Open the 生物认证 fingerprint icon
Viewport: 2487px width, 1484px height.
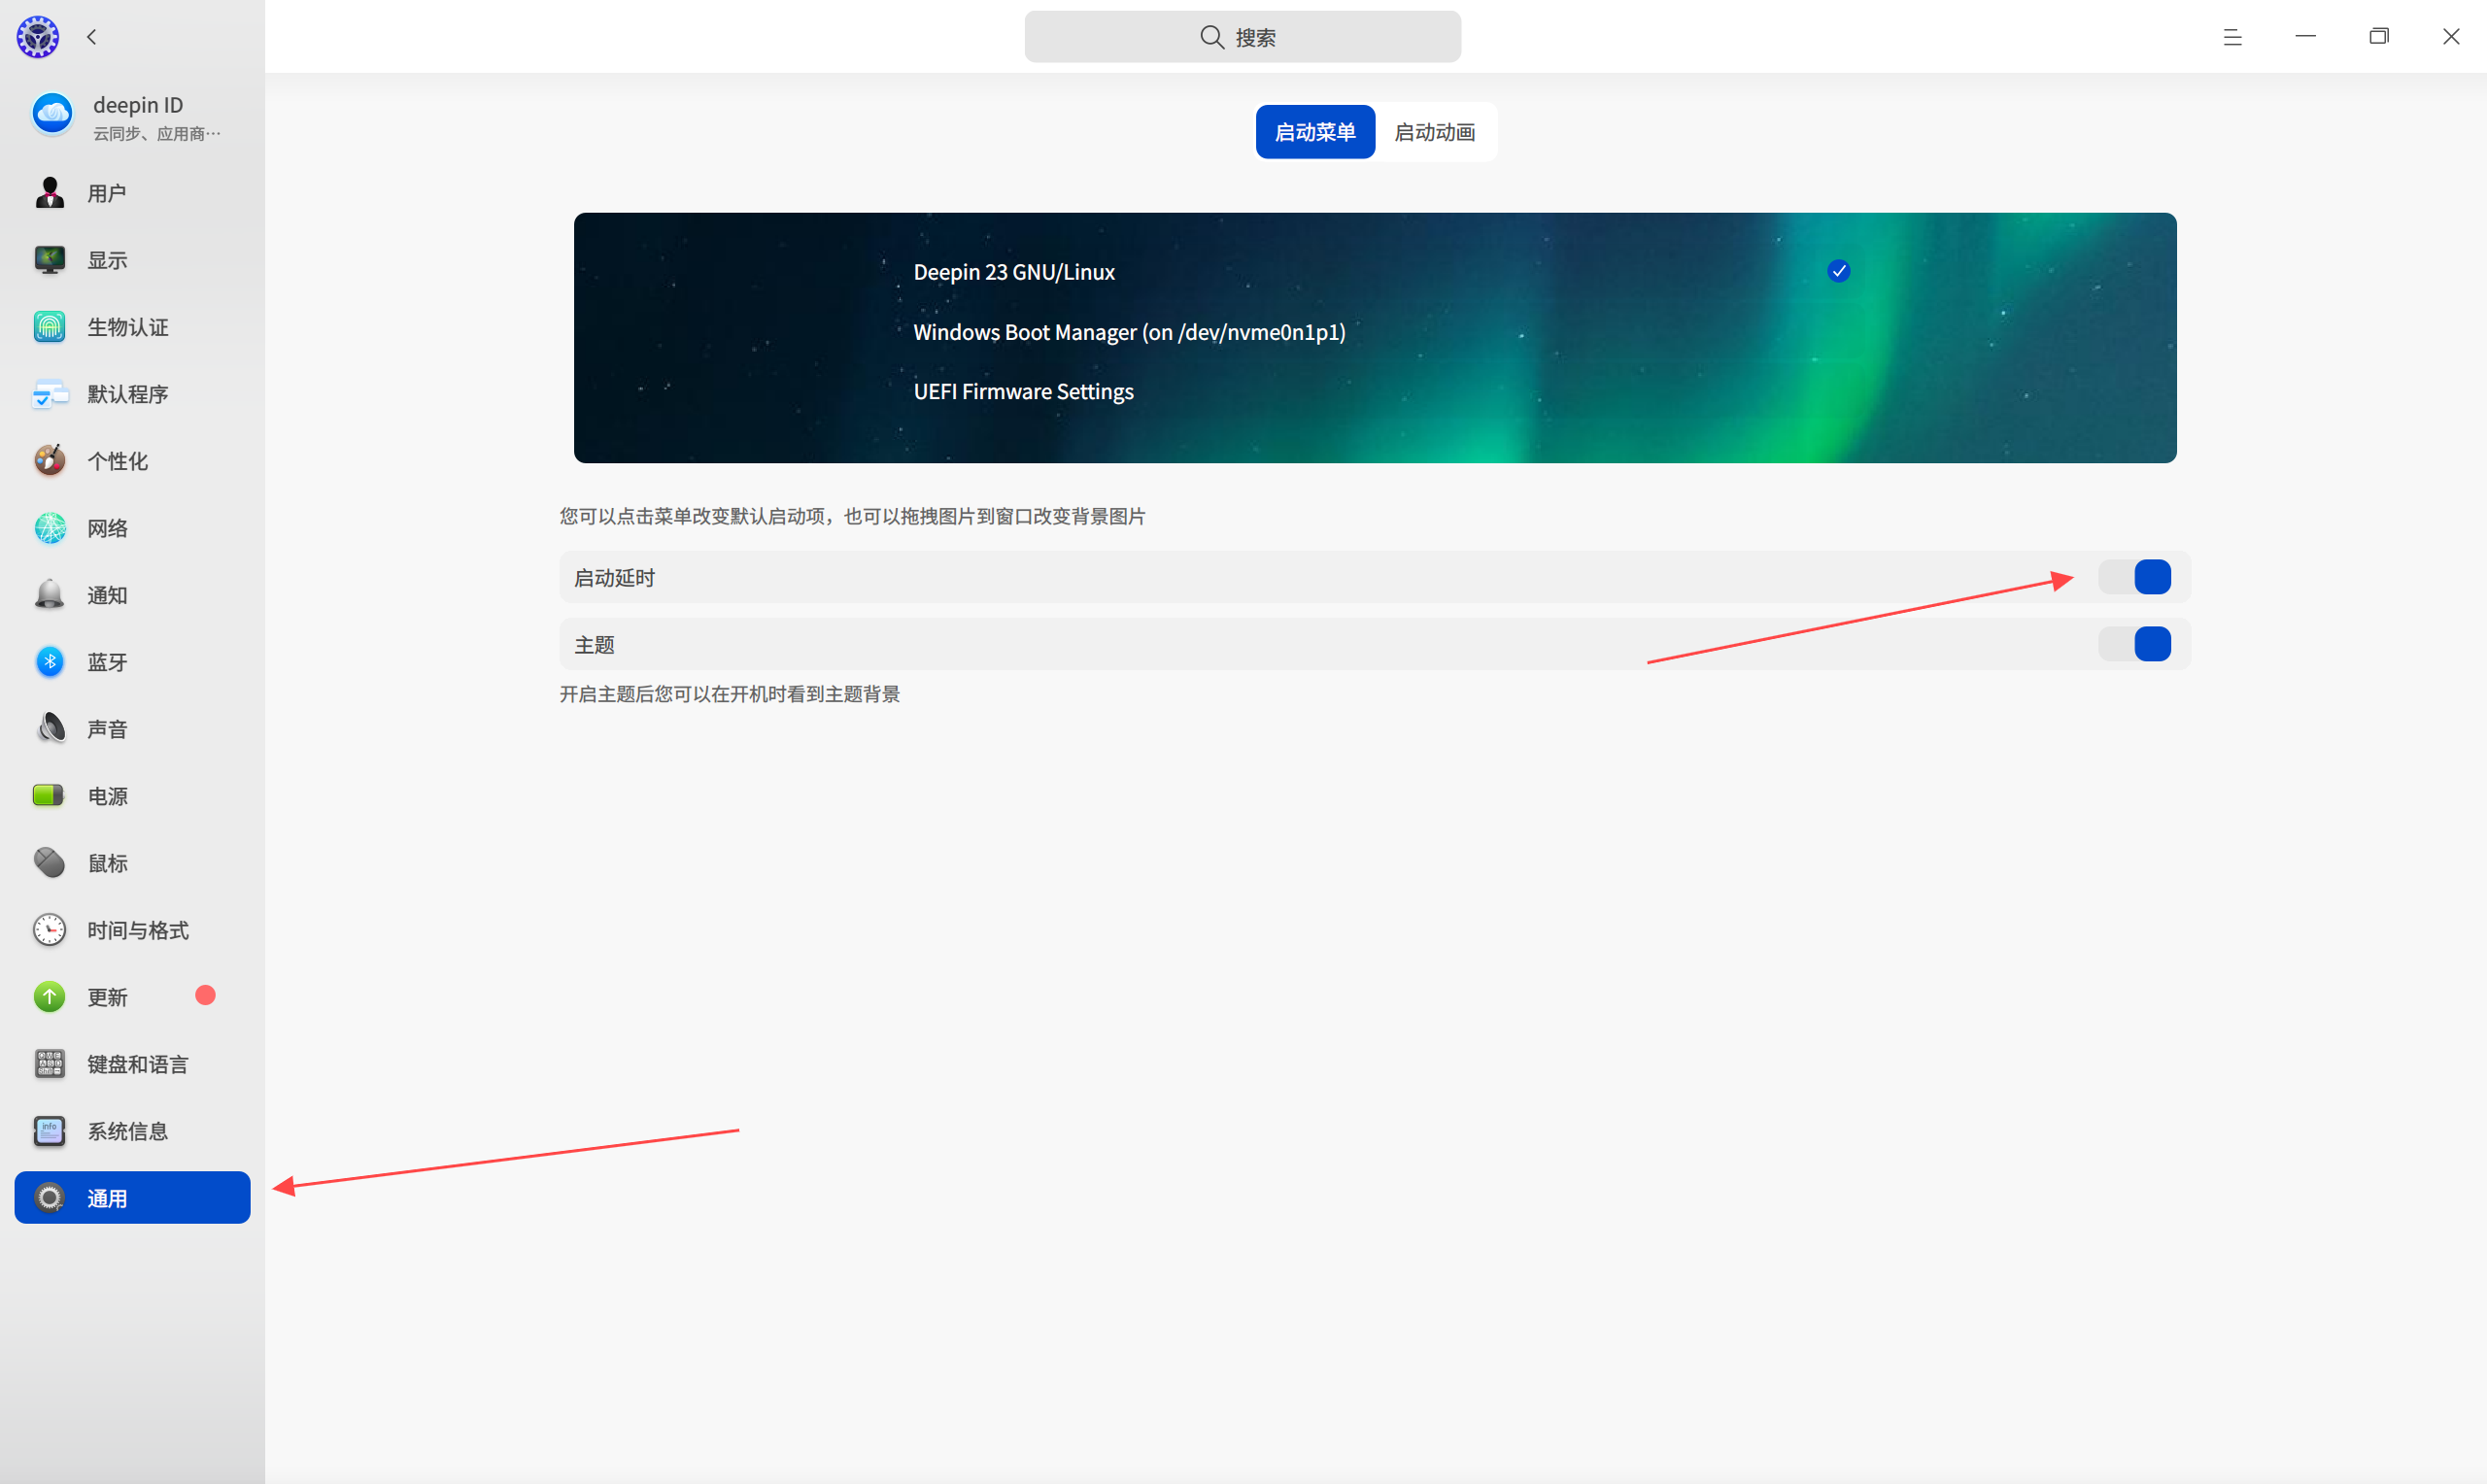click(50, 326)
